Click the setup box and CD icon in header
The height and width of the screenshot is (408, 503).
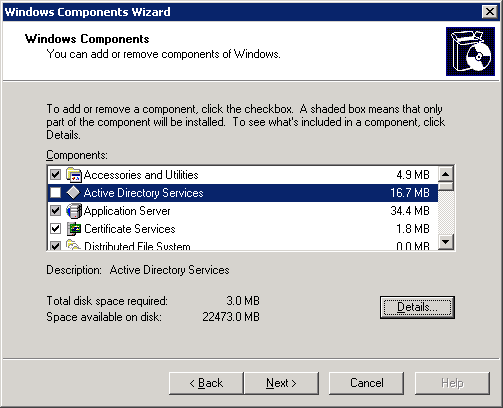(x=470, y=51)
